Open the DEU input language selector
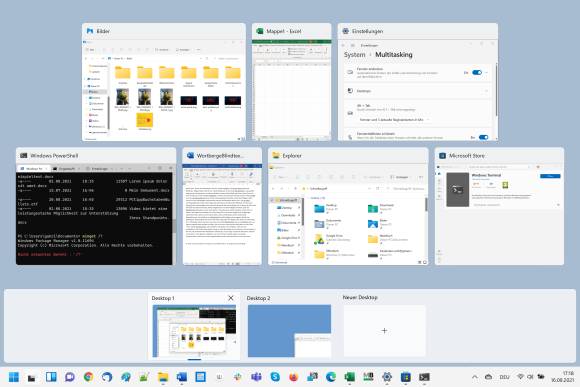580x387 pixels. (x=504, y=377)
